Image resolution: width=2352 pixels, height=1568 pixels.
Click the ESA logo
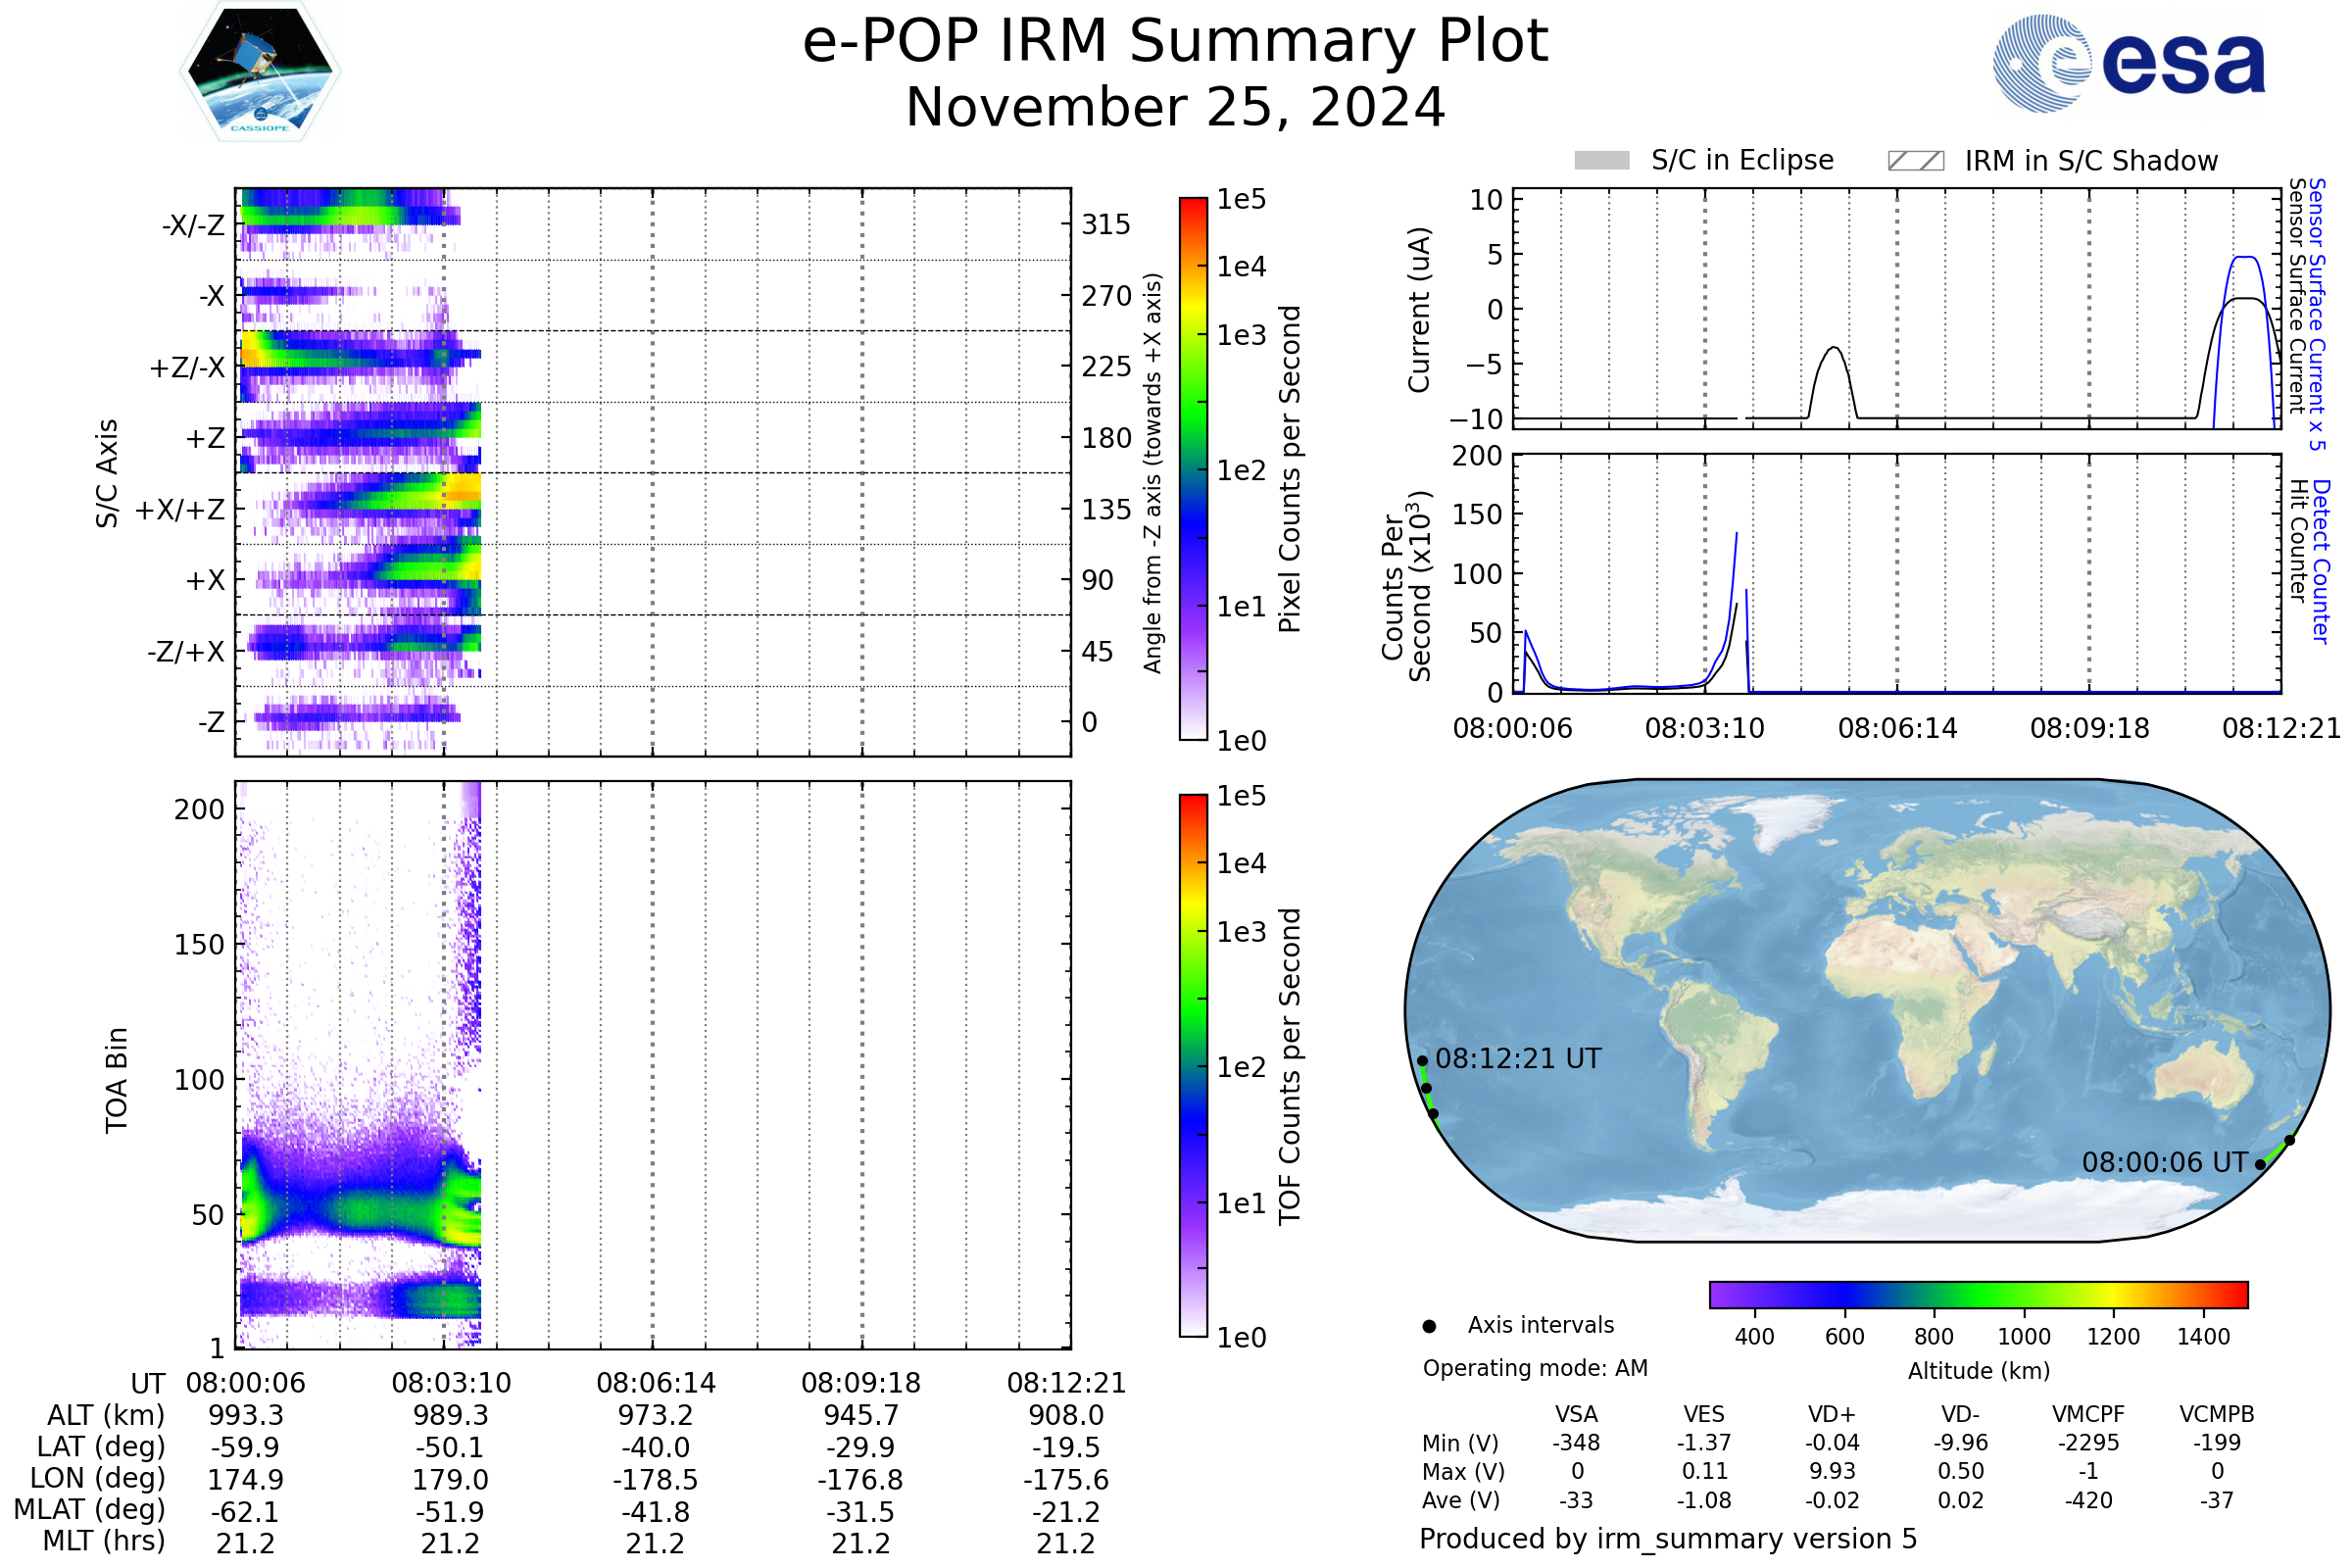tap(2128, 63)
